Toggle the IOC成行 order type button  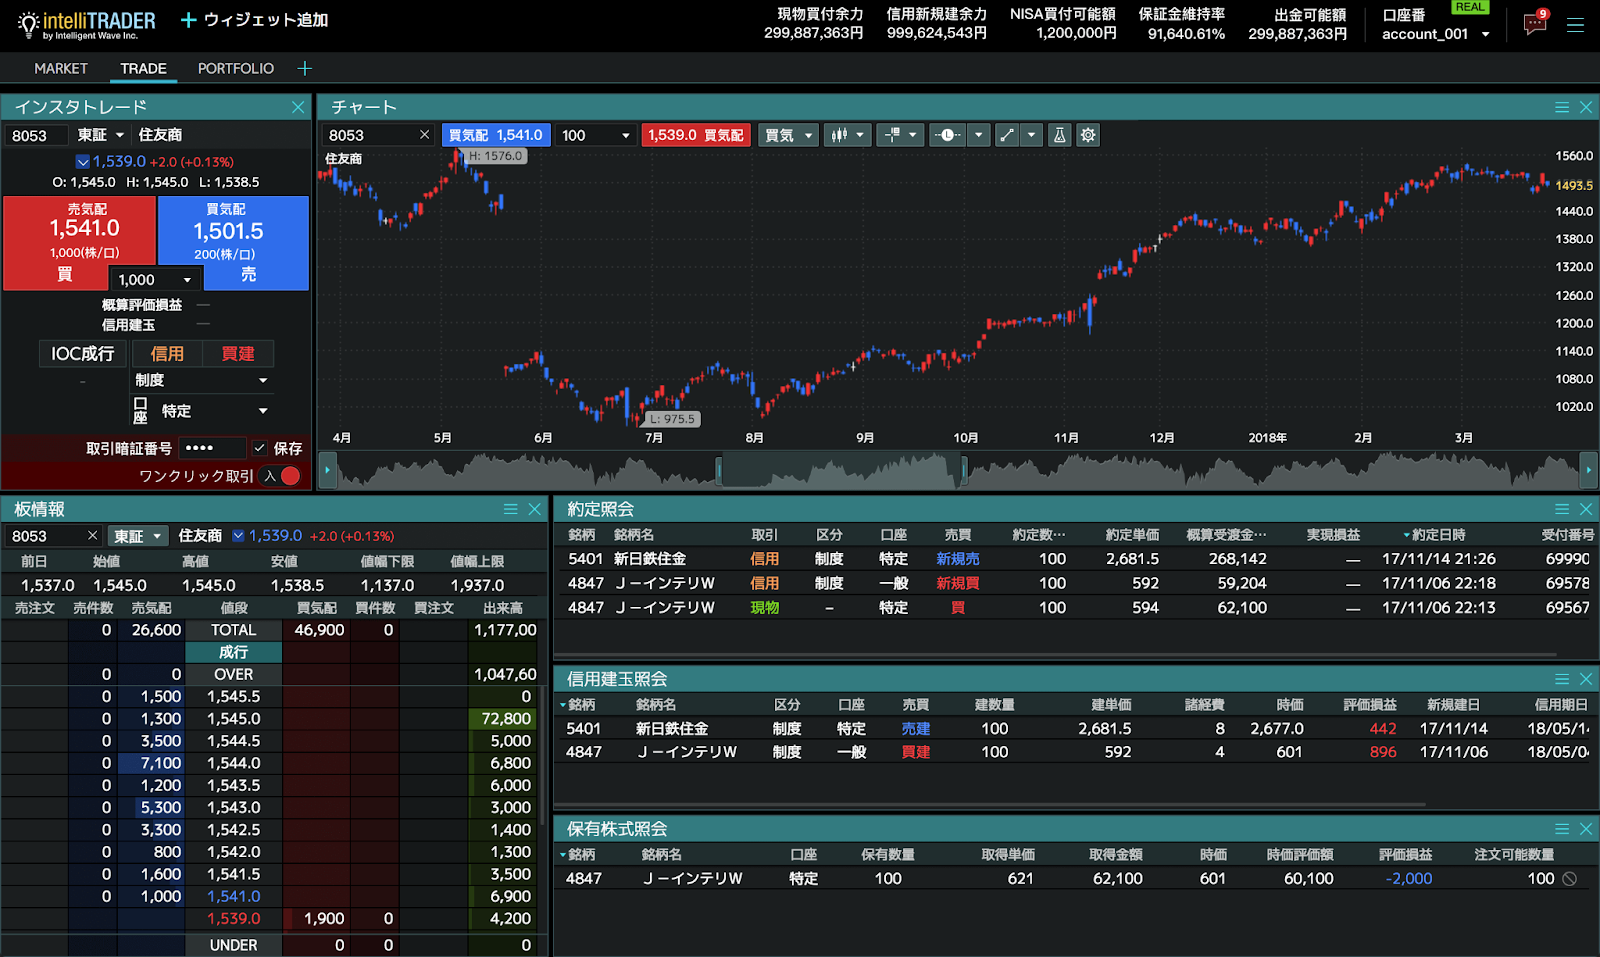click(x=83, y=354)
